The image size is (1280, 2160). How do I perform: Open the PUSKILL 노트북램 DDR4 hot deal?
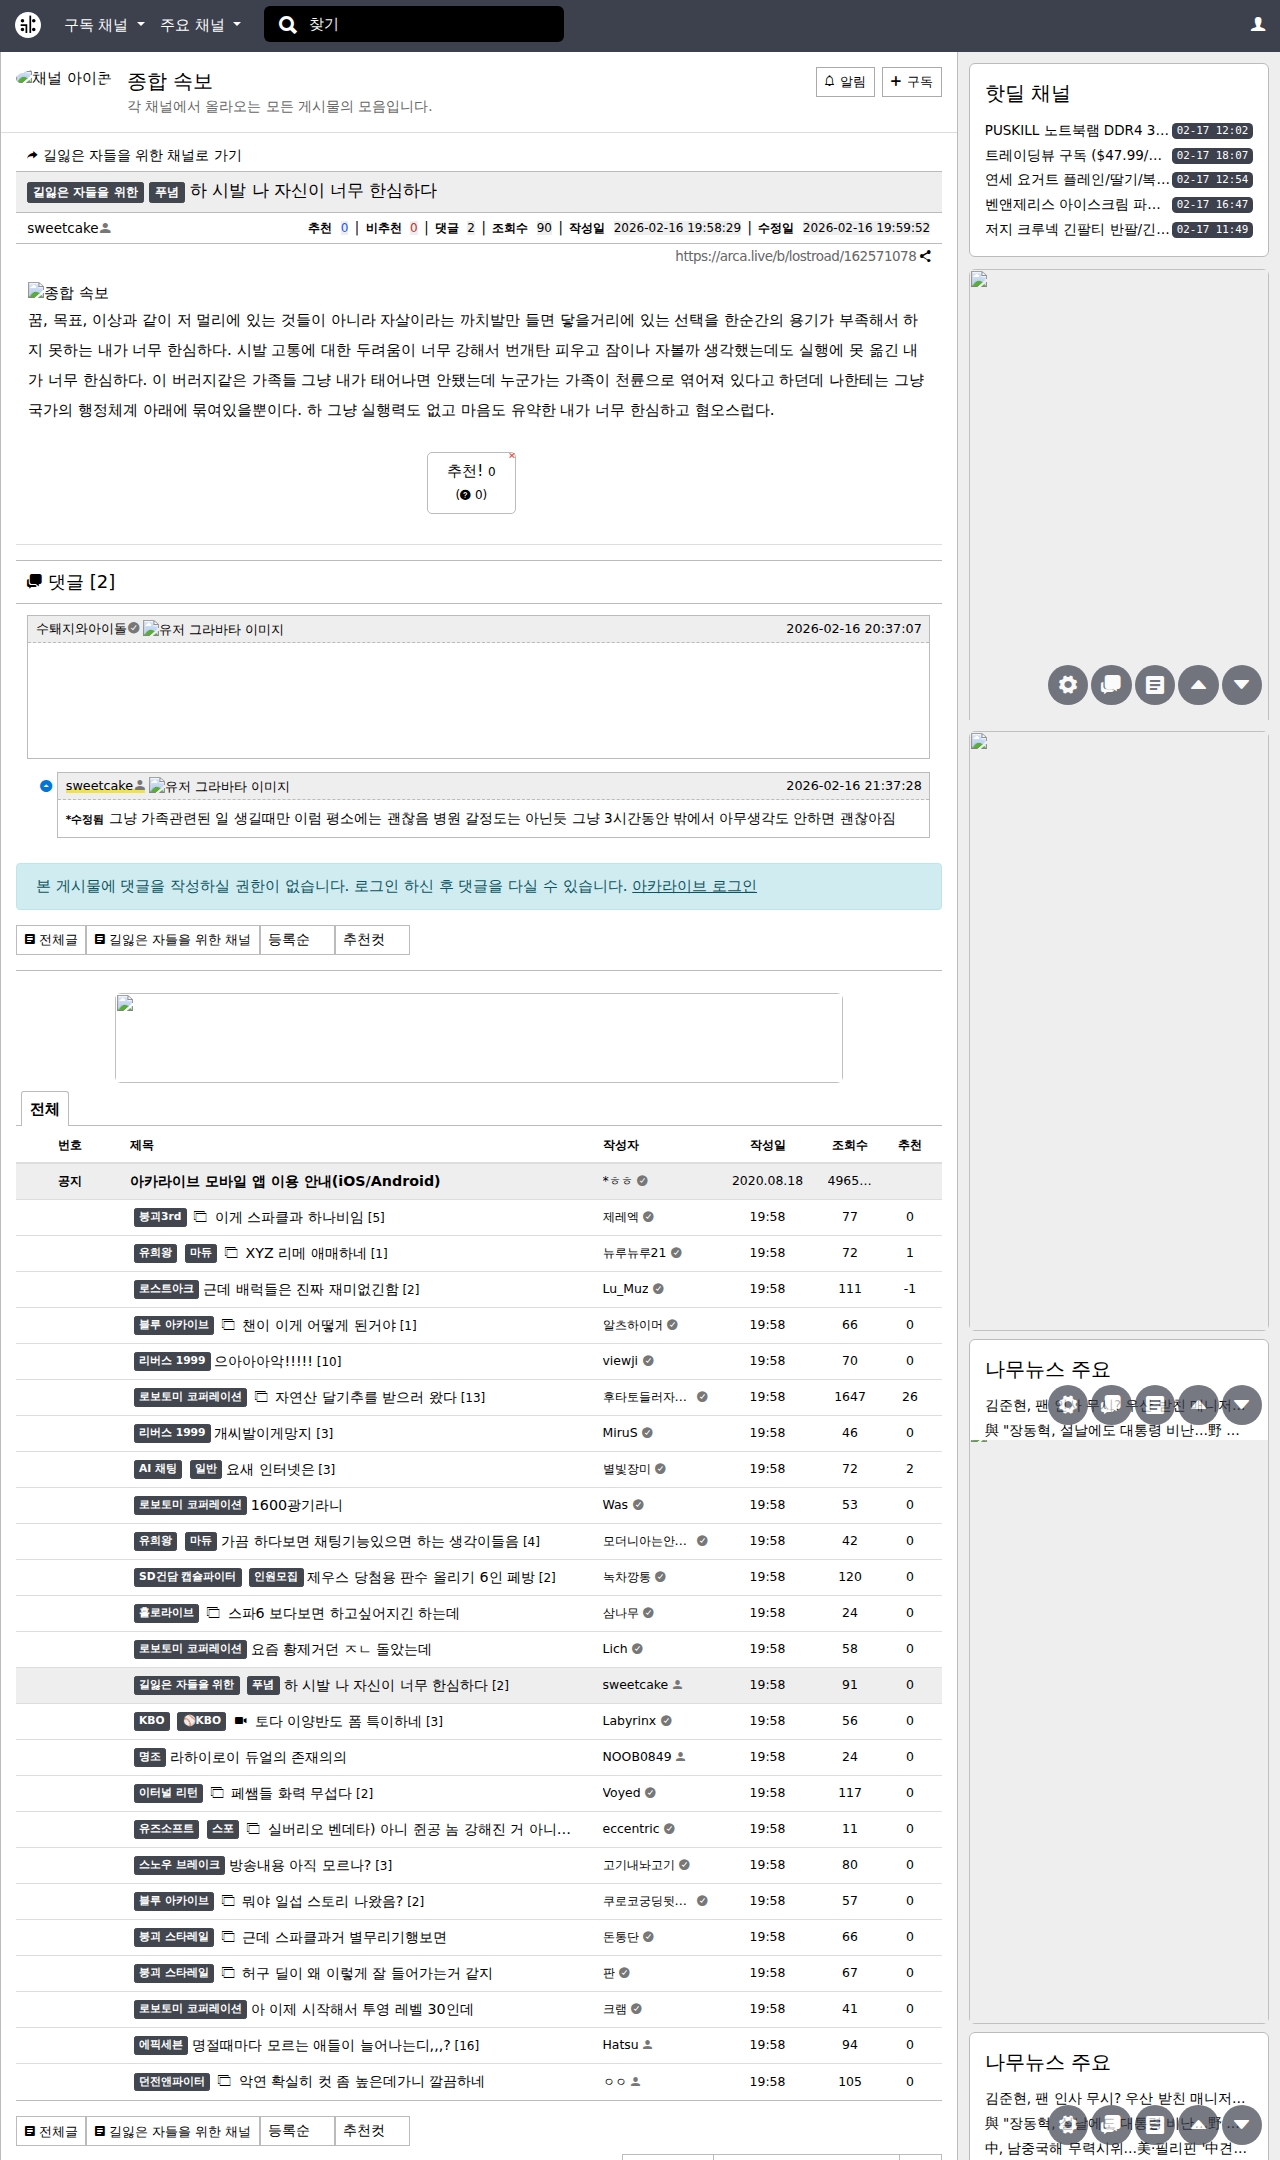1076,130
